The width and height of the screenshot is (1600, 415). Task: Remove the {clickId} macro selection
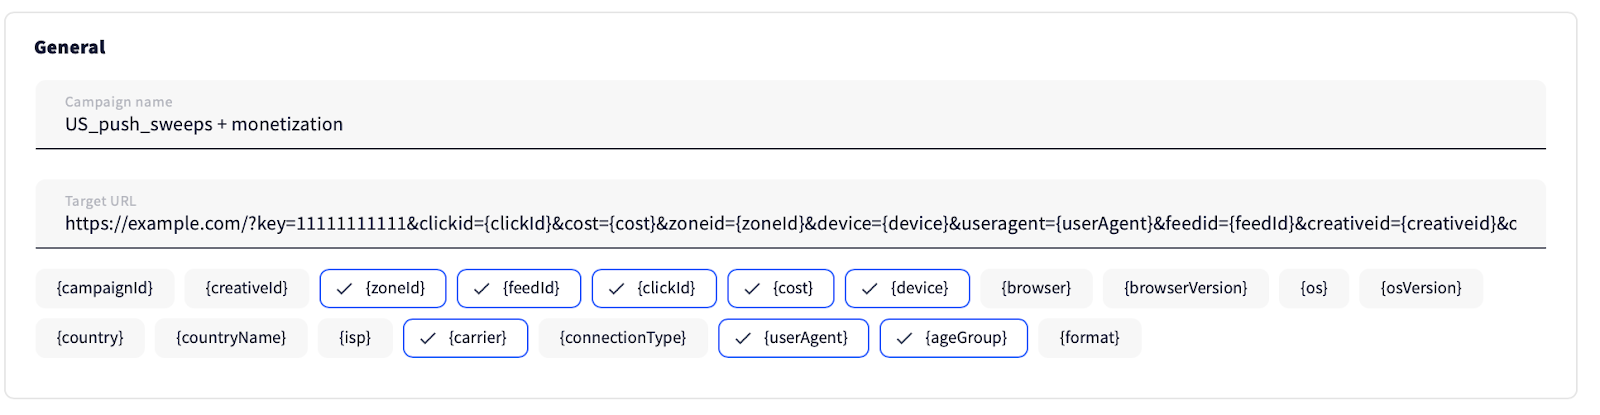[x=654, y=288]
